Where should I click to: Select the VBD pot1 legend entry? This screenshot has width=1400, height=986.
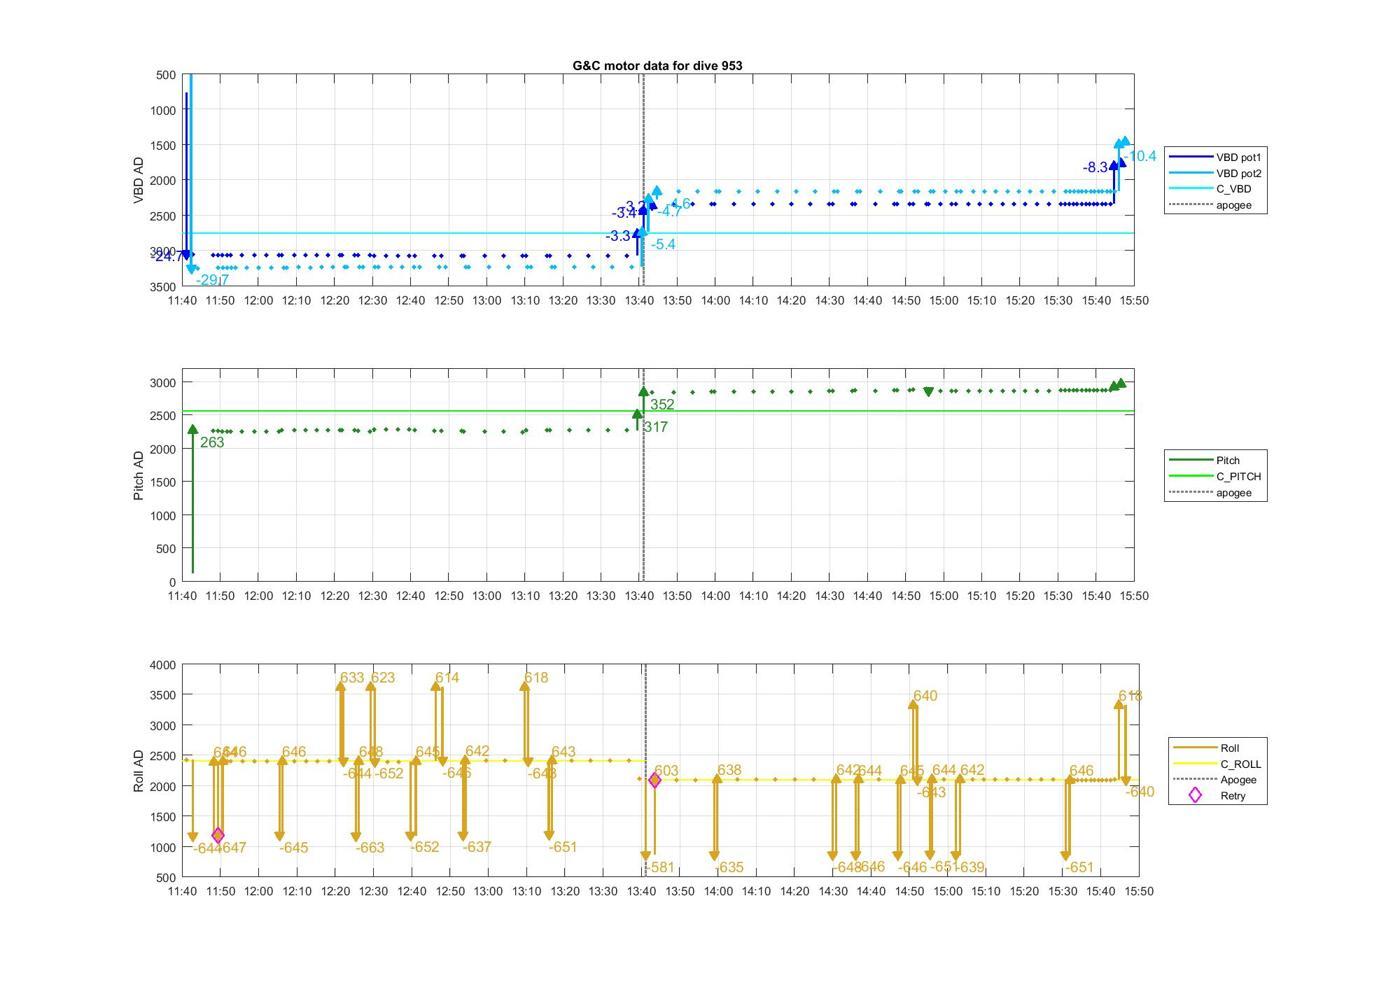point(1216,157)
